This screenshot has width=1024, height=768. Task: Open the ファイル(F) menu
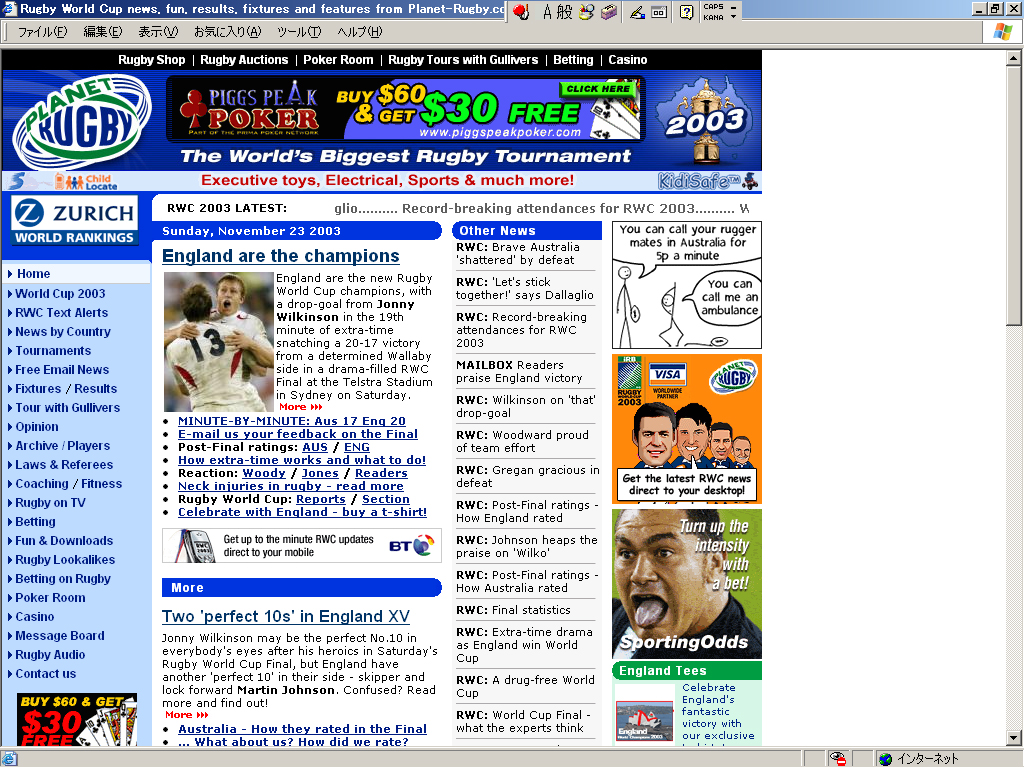pyautogui.click(x=42, y=32)
